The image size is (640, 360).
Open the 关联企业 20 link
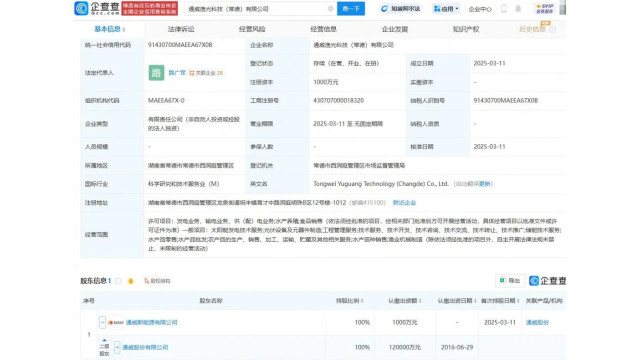[206, 73]
